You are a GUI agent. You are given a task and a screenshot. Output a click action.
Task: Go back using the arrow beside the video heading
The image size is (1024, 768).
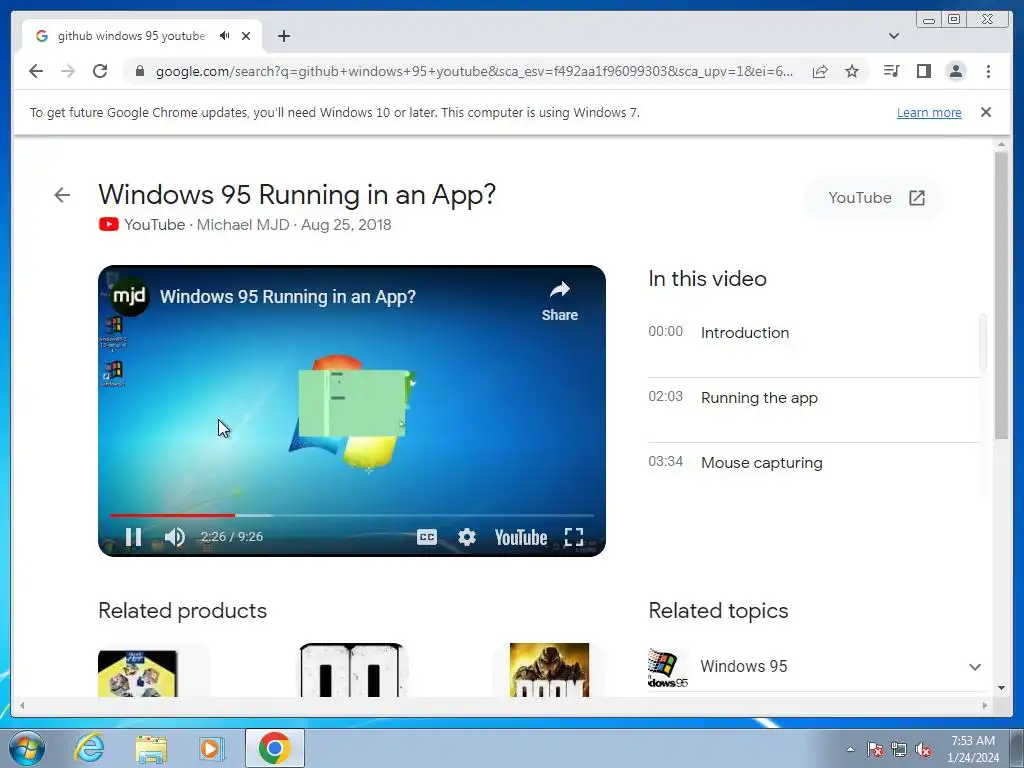tap(62, 195)
